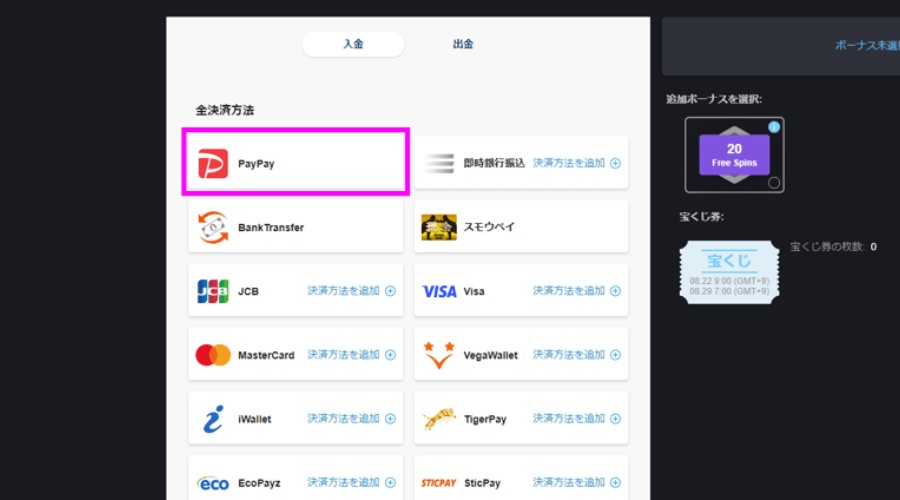The height and width of the screenshot is (500, 900).
Task: Click the plus icon in Visa row
Action: click(x=615, y=291)
